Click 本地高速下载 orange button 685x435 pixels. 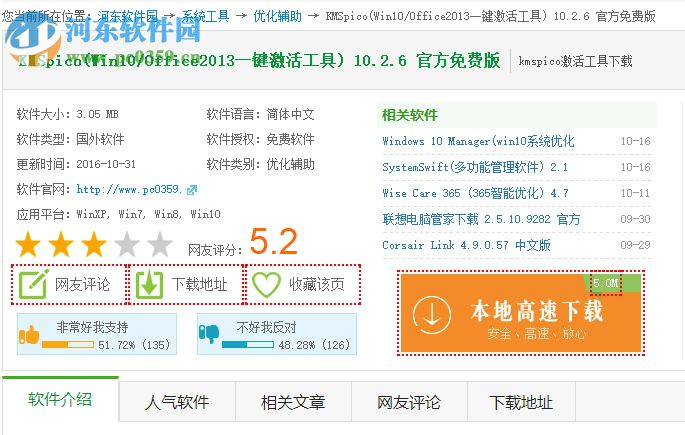point(521,313)
